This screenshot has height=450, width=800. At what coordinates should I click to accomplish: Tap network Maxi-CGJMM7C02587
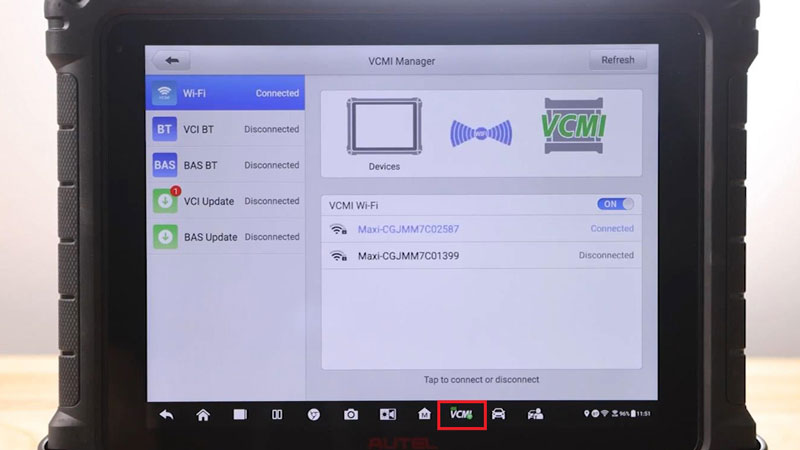(x=481, y=229)
